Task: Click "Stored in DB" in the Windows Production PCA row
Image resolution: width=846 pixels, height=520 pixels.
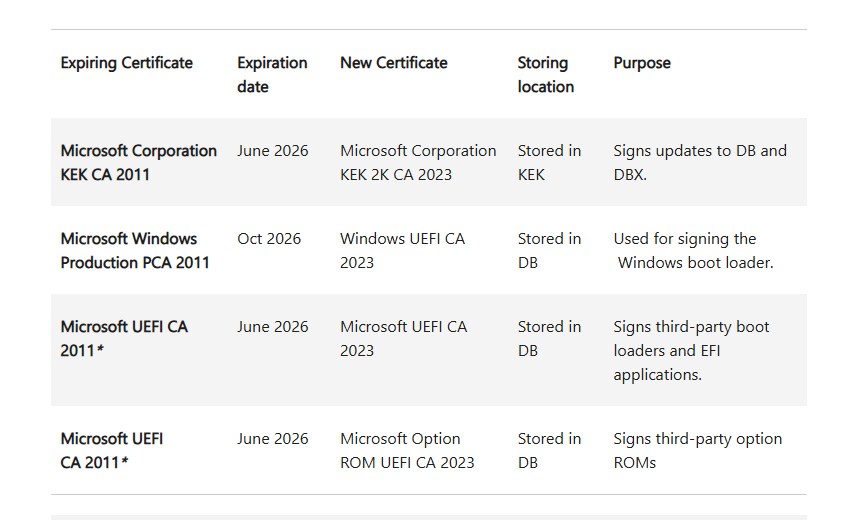Action: tap(549, 251)
